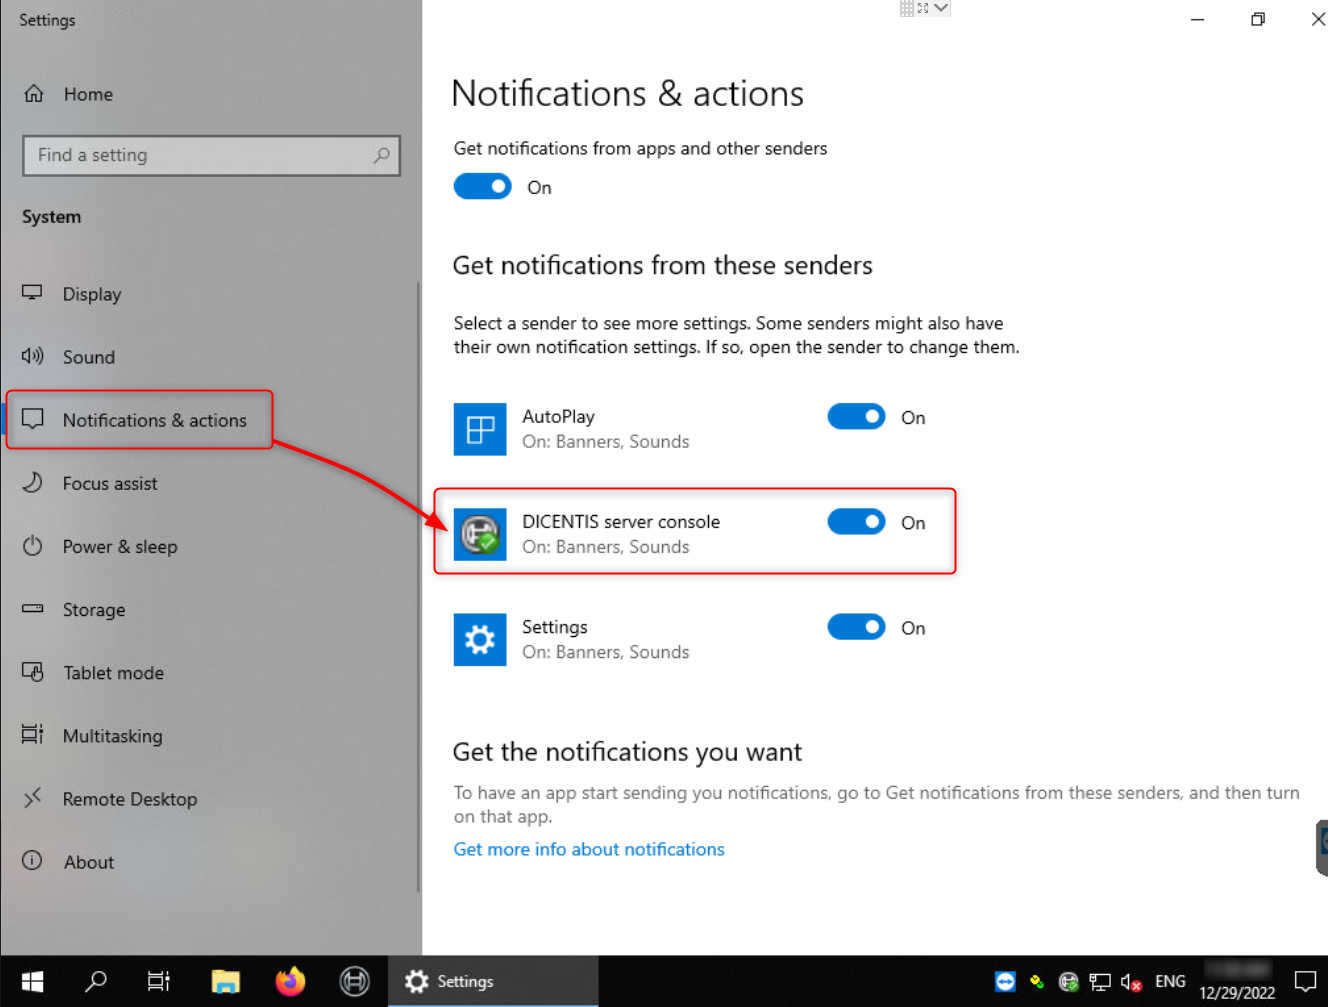Click the DICENTIS server console app icon
The width and height of the screenshot is (1328, 1007).
[x=480, y=534]
